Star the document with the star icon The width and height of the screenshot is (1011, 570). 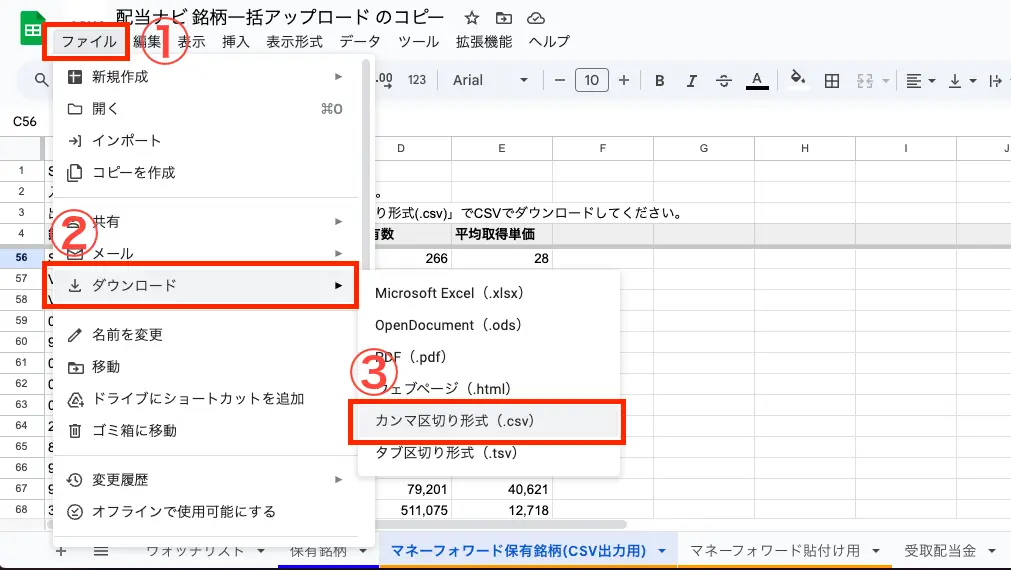(x=472, y=17)
